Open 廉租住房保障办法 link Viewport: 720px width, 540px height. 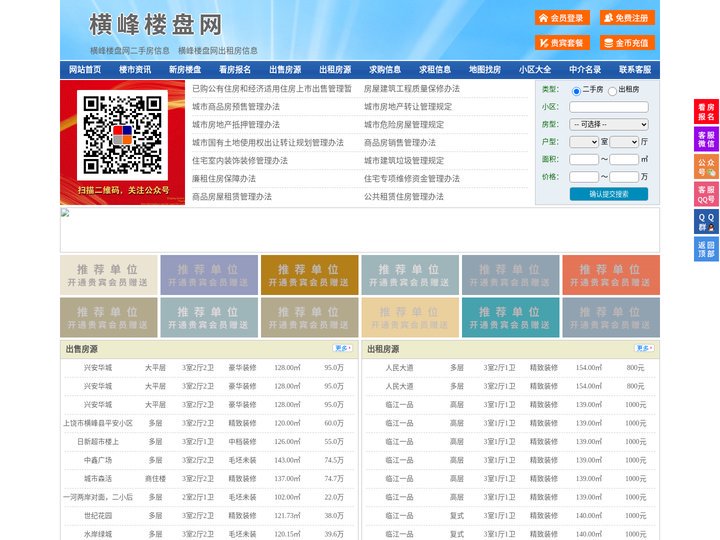[224, 179]
